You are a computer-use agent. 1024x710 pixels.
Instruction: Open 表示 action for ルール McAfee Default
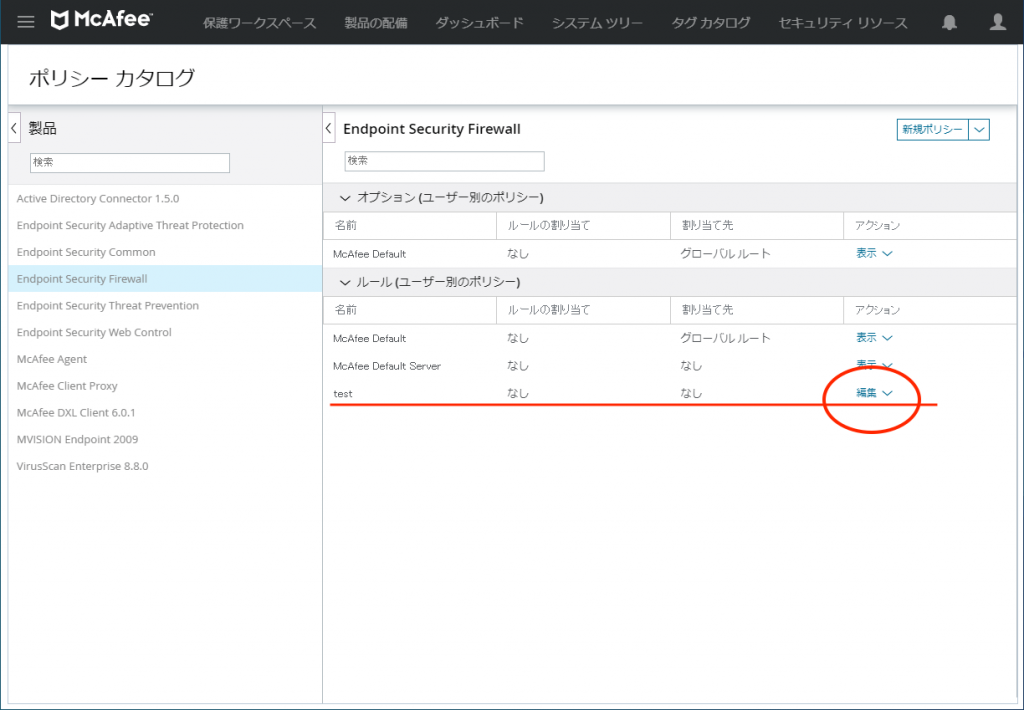click(874, 338)
